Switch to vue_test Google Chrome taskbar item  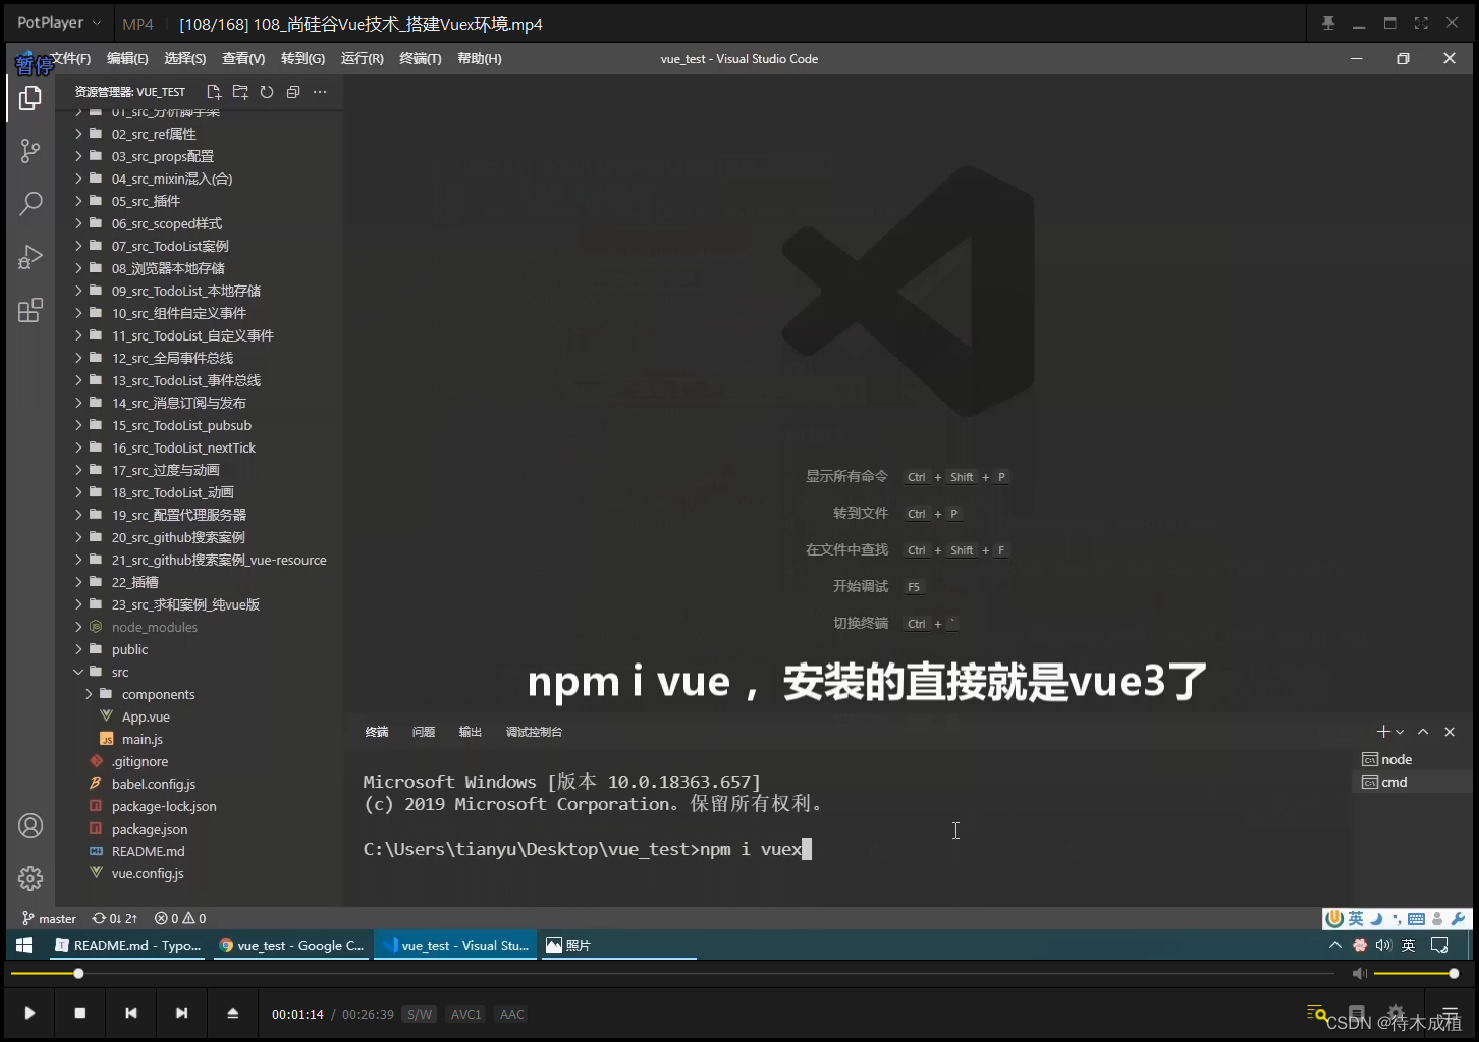[x=291, y=945]
